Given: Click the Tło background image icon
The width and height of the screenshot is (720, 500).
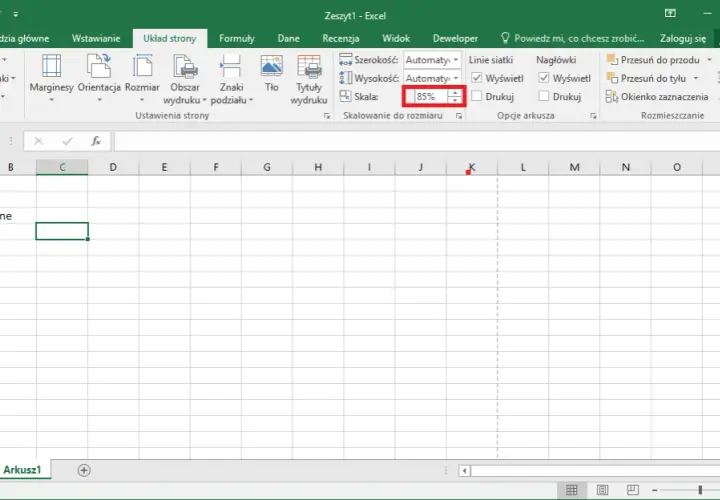Looking at the screenshot, I should [271, 66].
